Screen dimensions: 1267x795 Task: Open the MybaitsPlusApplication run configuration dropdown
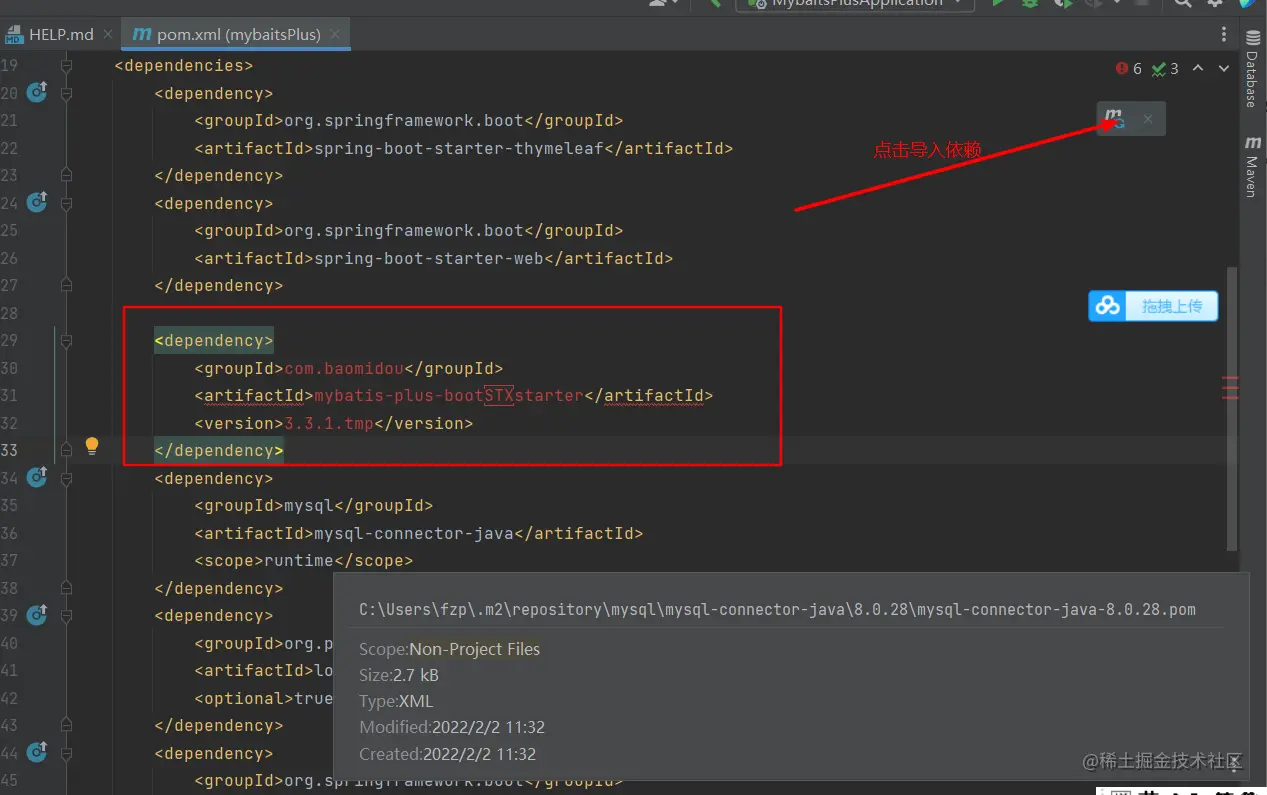coord(855,3)
